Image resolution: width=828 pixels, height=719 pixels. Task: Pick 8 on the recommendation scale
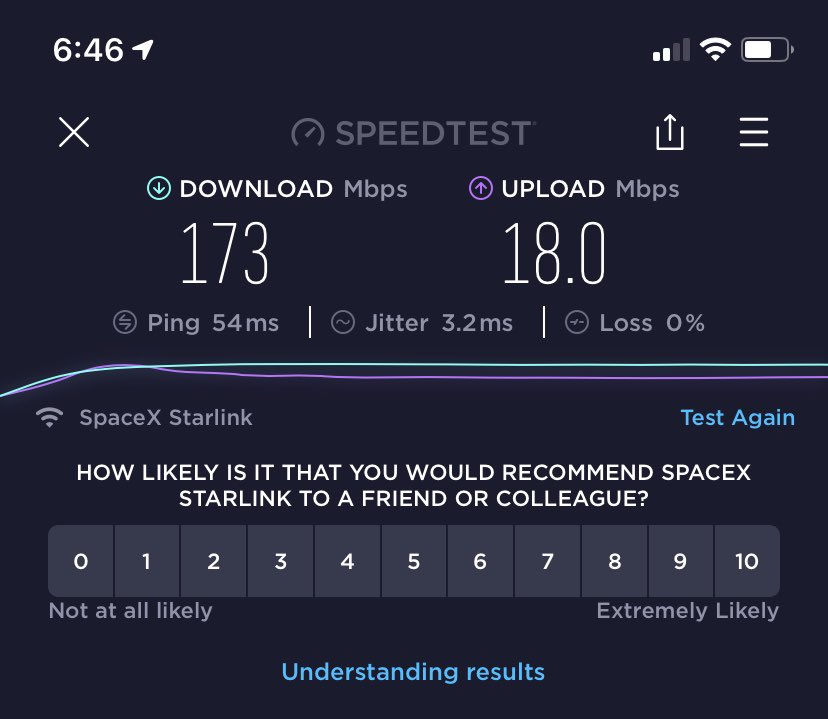click(x=614, y=561)
